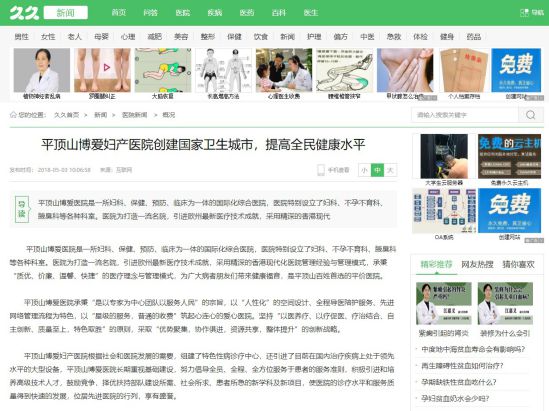Open the human body diagram thumbnail
The image size is (549, 411).
pyautogui.click(x=223, y=70)
